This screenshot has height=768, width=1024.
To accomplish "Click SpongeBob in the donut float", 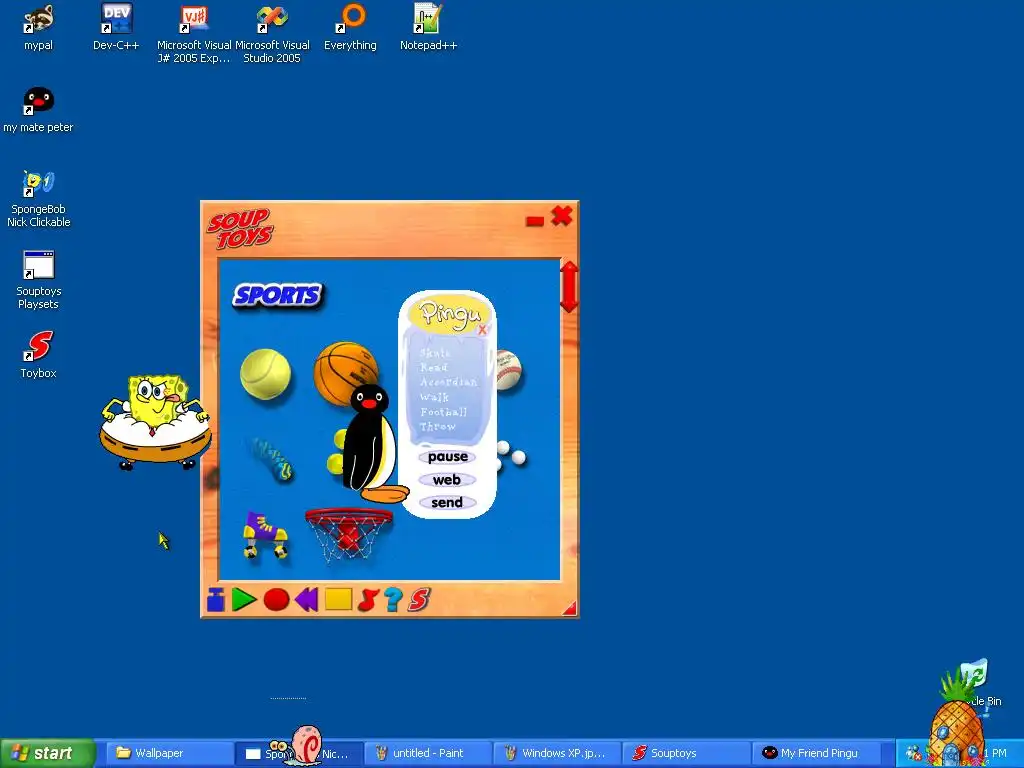I will click(x=155, y=421).
